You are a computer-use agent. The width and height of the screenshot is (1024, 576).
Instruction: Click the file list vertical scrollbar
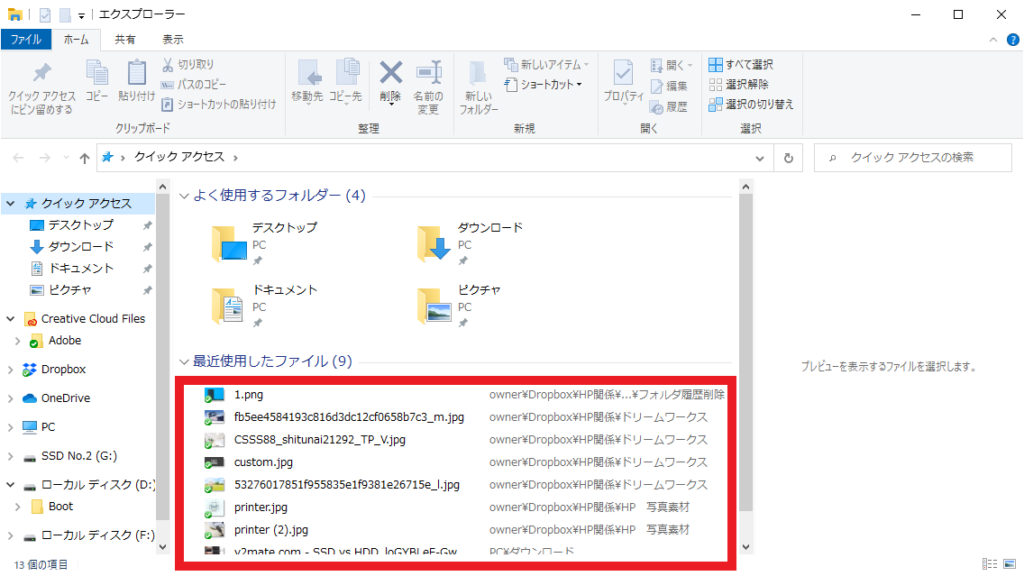746,367
